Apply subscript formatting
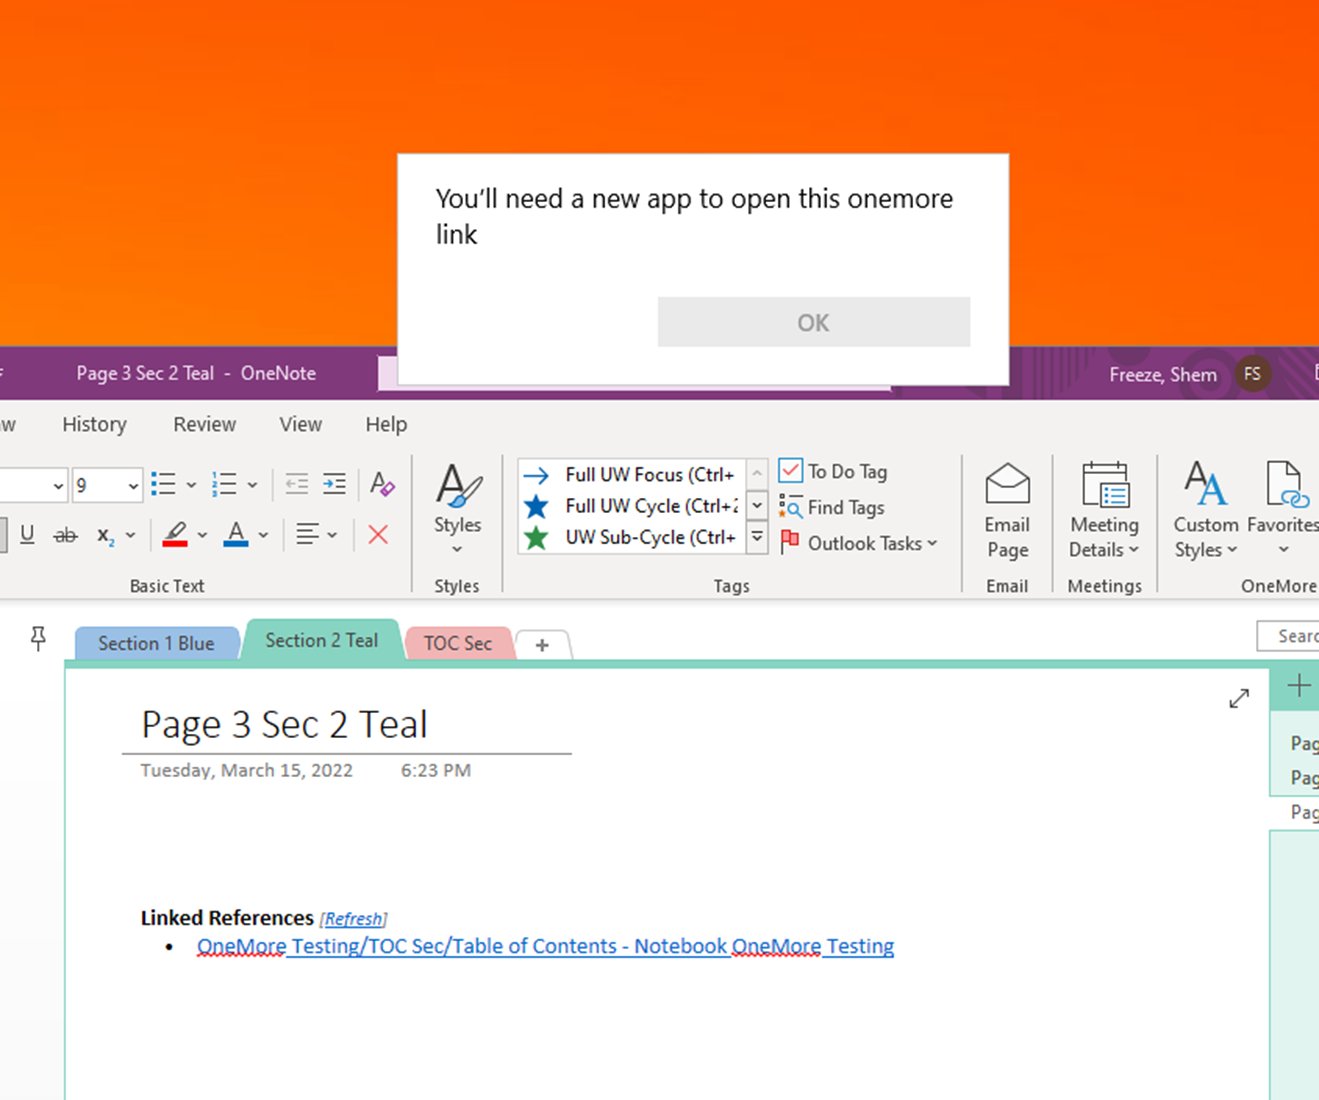The image size is (1319, 1100). (108, 535)
